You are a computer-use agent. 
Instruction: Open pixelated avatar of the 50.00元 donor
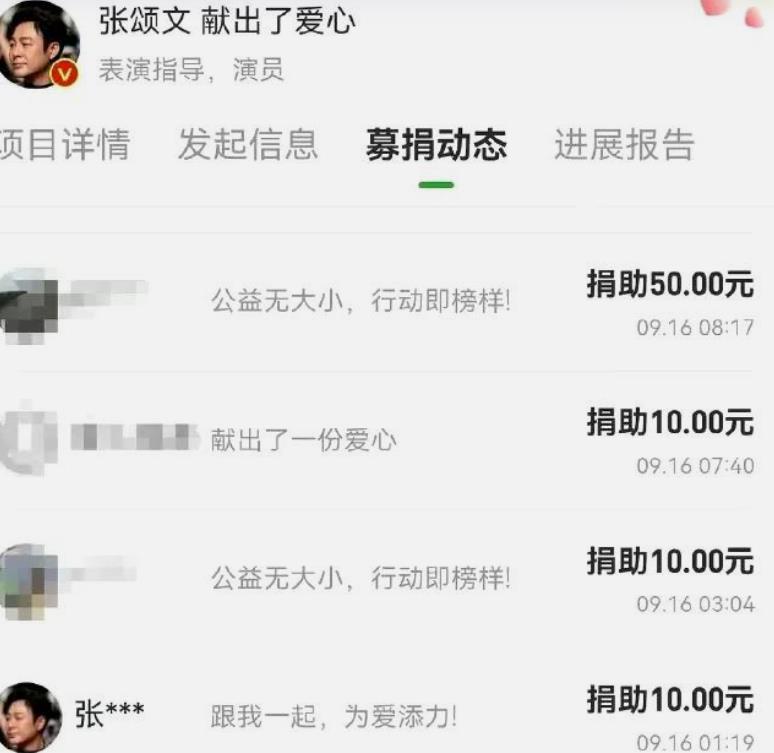pos(30,306)
